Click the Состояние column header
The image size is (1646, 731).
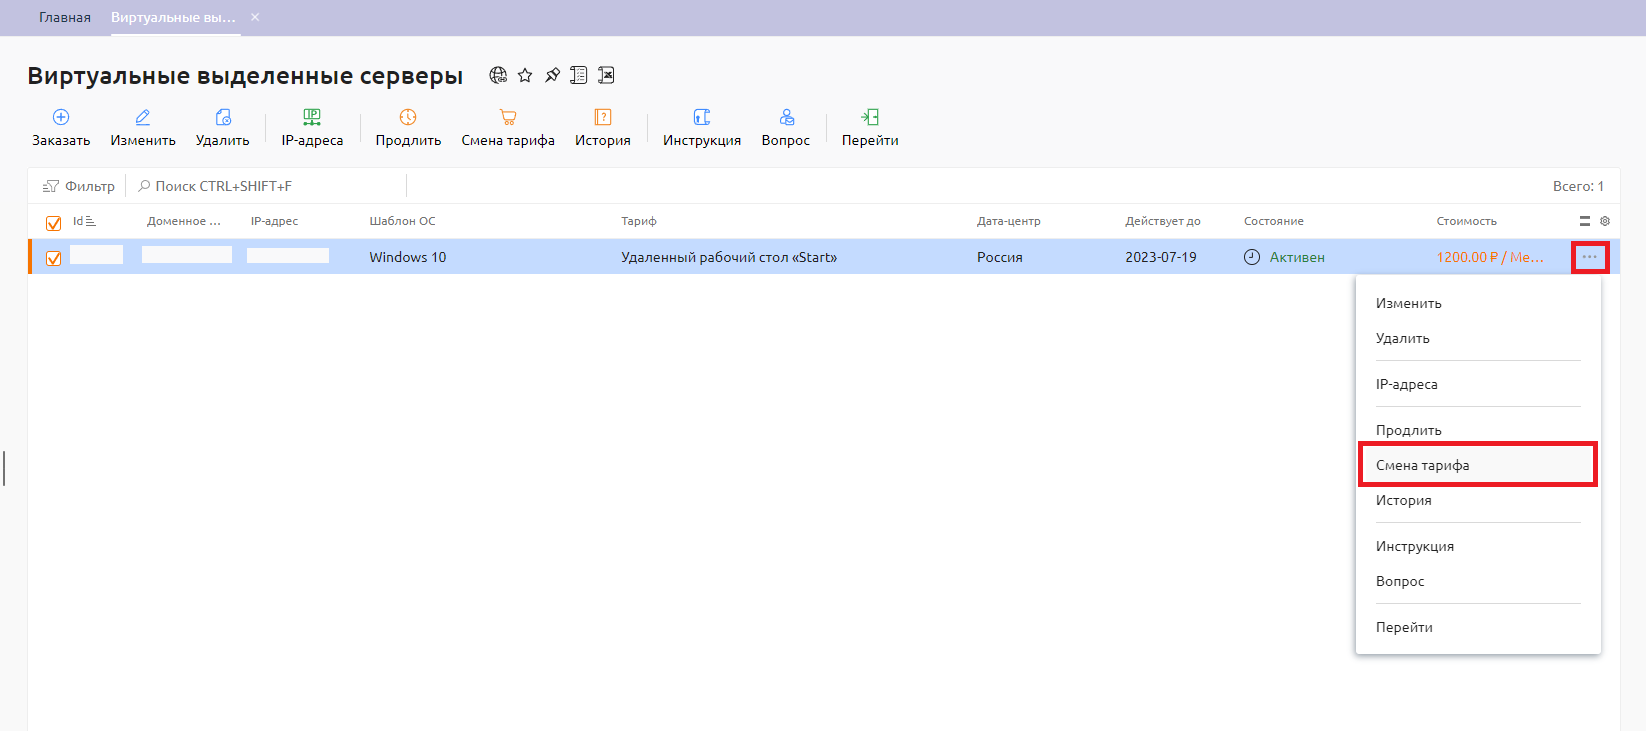[1273, 221]
